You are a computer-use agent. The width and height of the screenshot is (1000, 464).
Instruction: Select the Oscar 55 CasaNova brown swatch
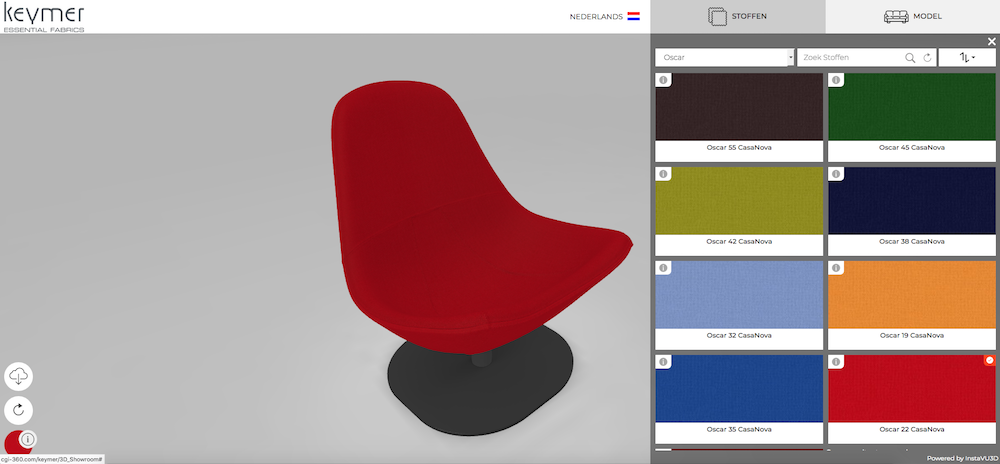tap(739, 106)
